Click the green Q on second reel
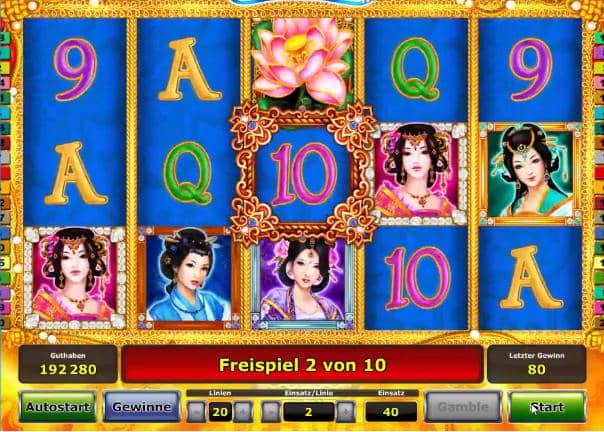The width and height of the screenshot is (604, 432). coord(188,172)
